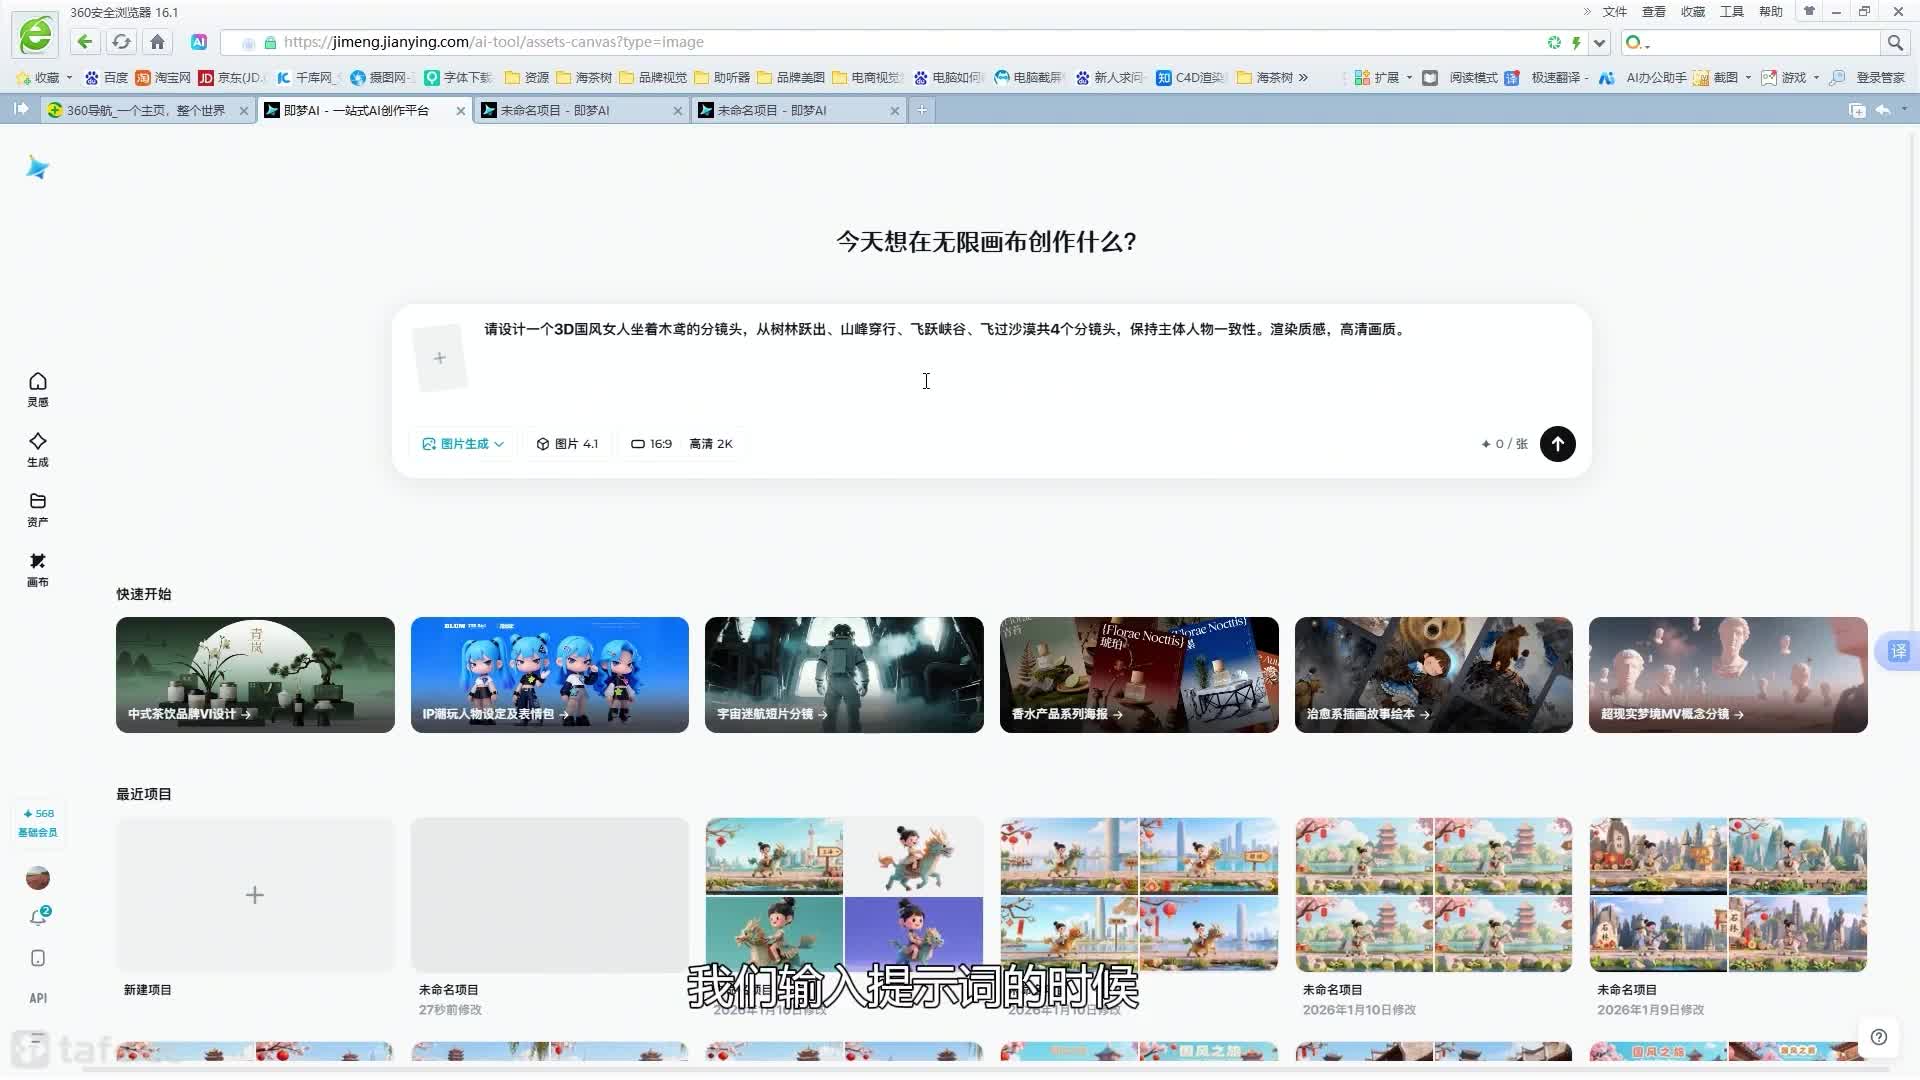Screen dimensions: 1920x1080
Task: Toggle 阅读模式 reading mode
Action: 1461,77
